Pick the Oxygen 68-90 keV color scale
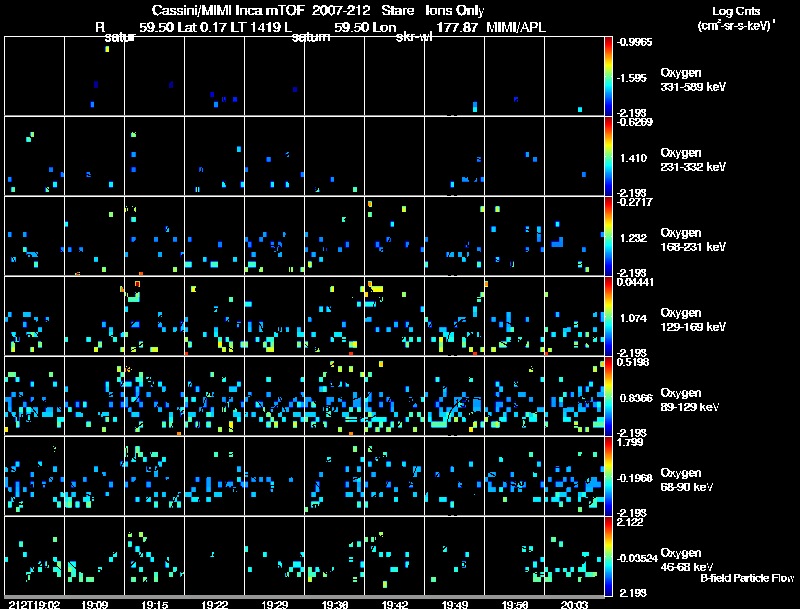The width and height of the screenshot is (800, 609). pyautogui.click(x=608, y=476)
